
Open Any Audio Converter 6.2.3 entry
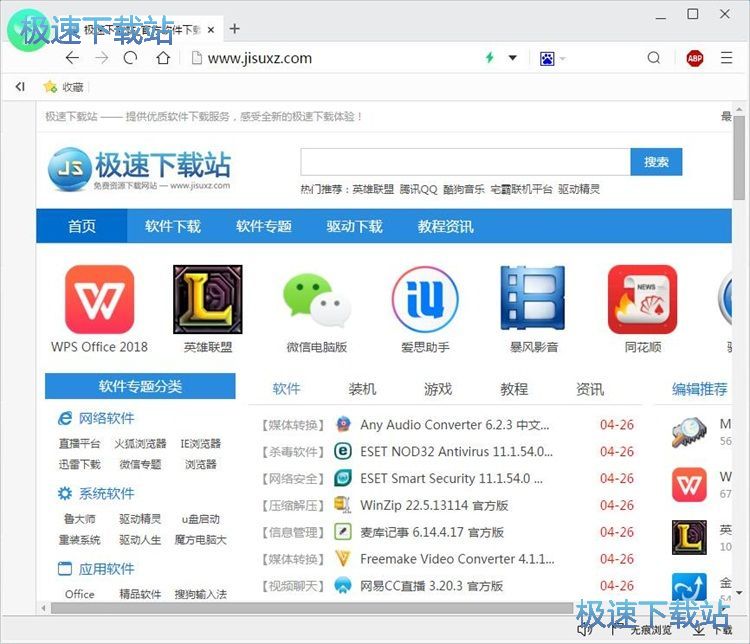(454, 424)
